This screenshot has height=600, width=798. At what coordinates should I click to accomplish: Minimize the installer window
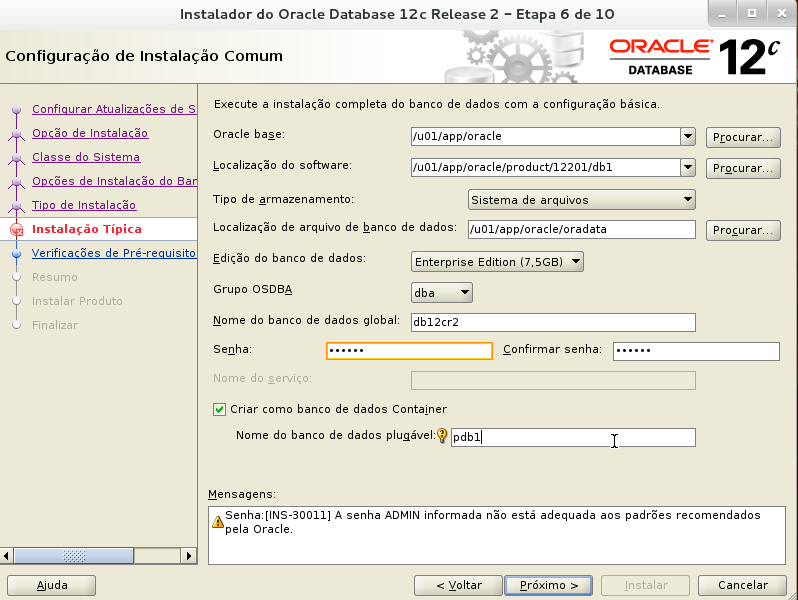pos(722,14)
